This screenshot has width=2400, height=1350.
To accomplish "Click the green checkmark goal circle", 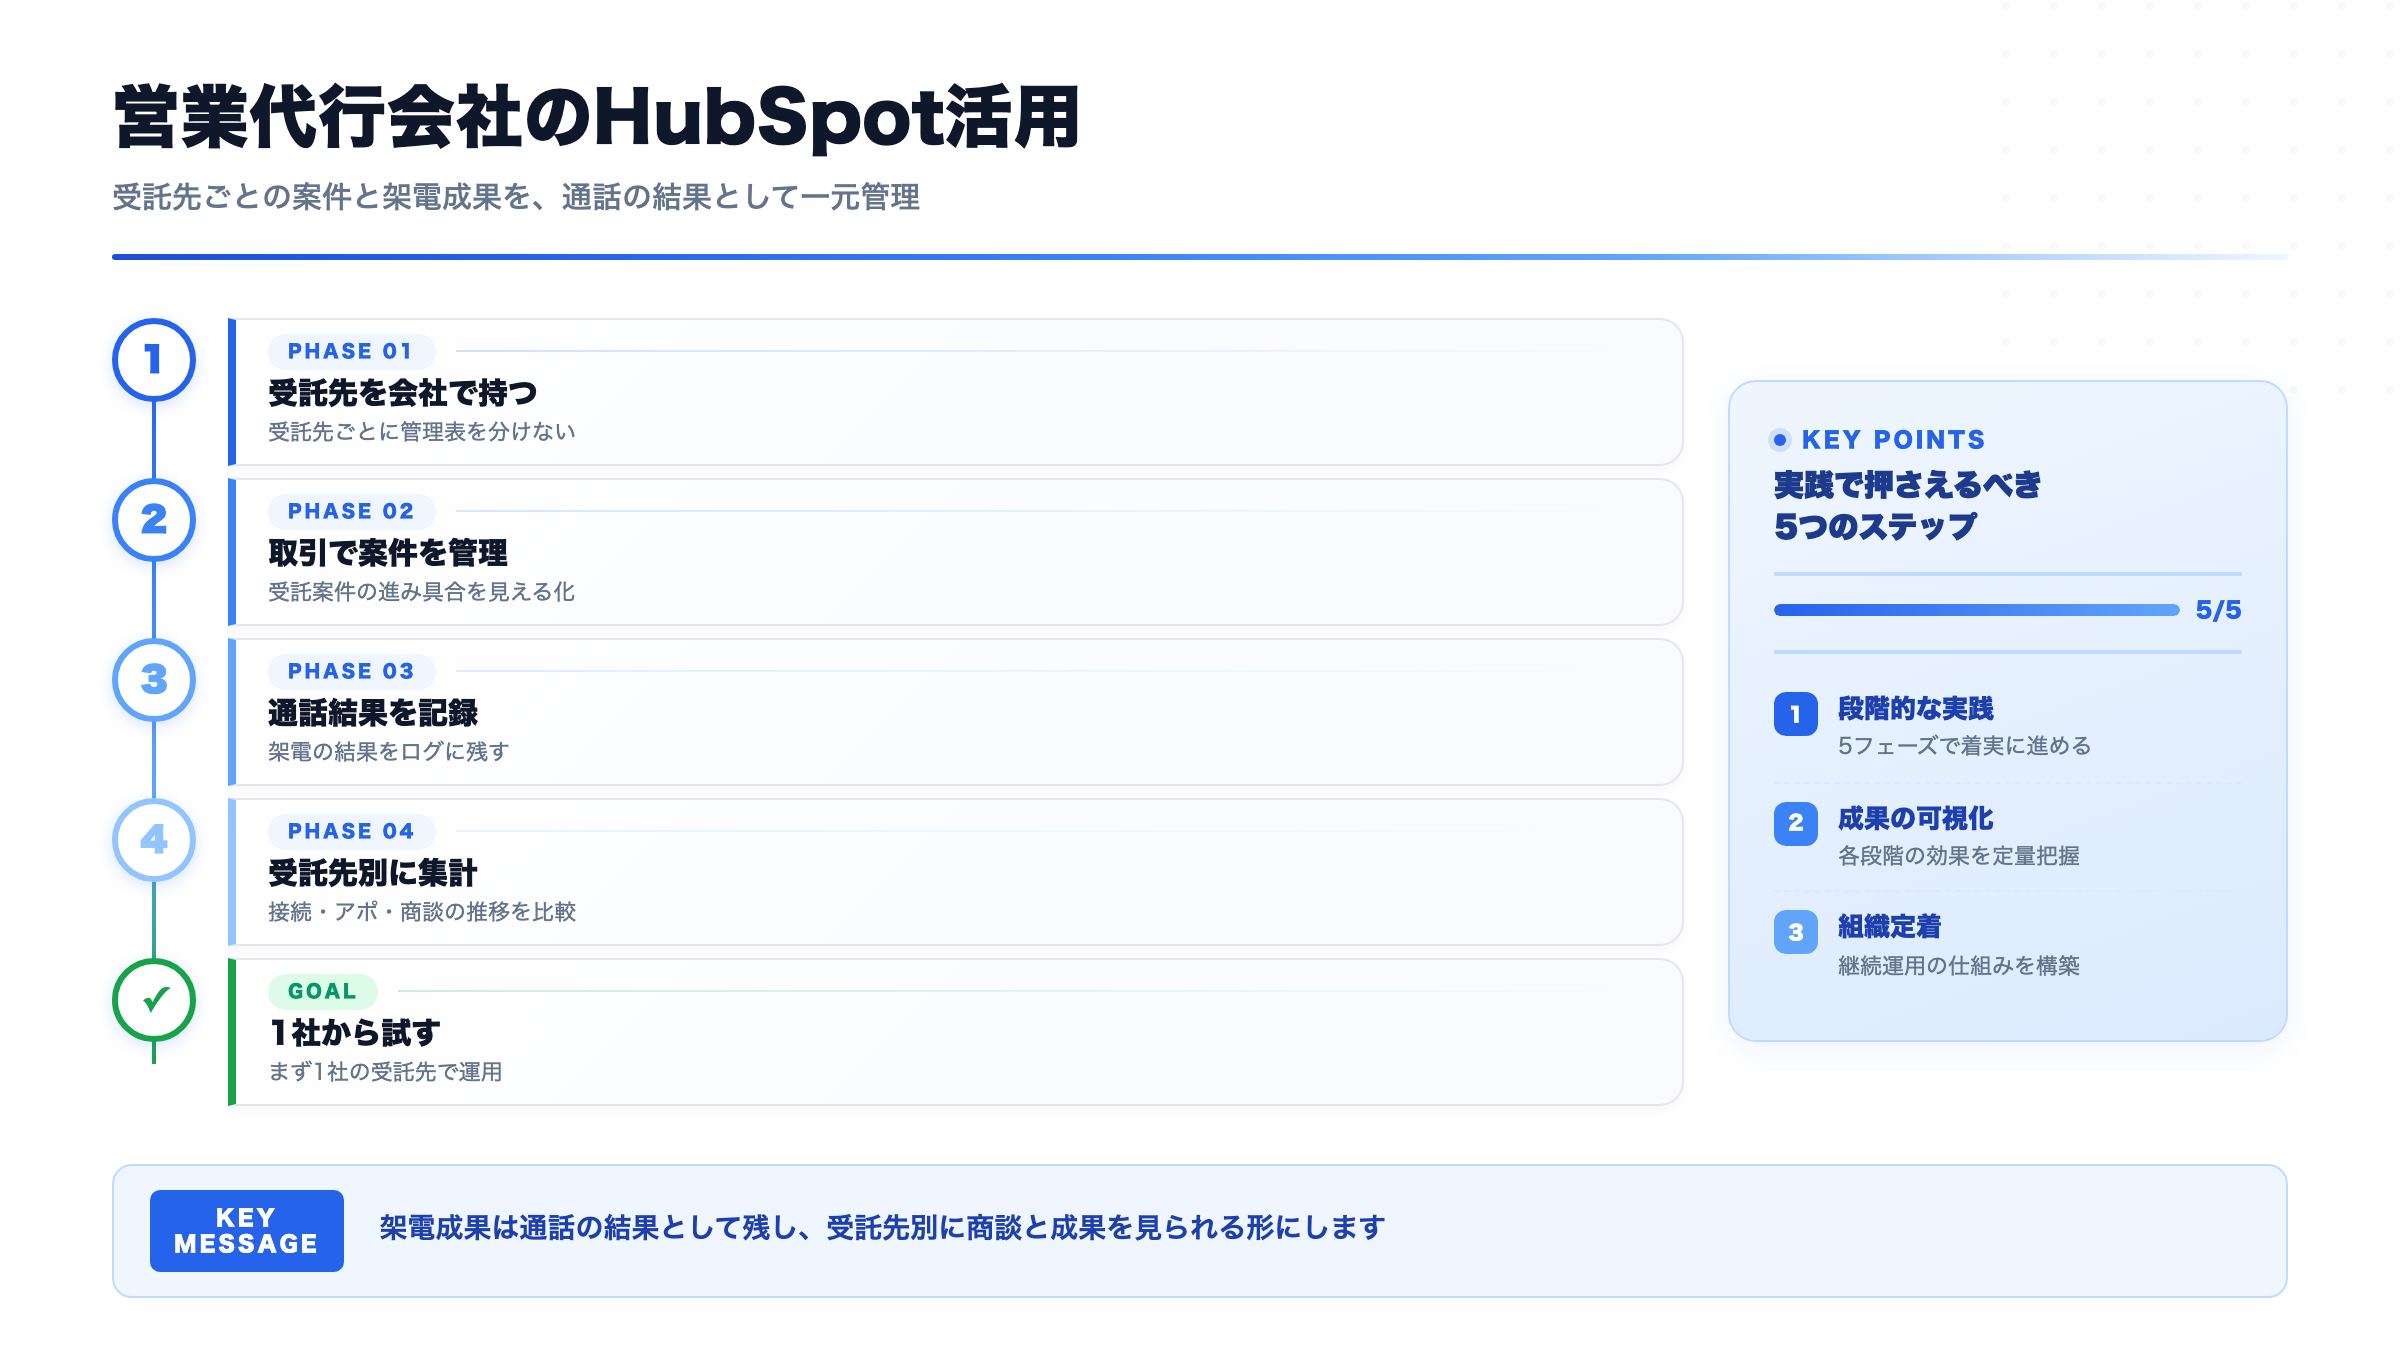I will [154, 1000].
